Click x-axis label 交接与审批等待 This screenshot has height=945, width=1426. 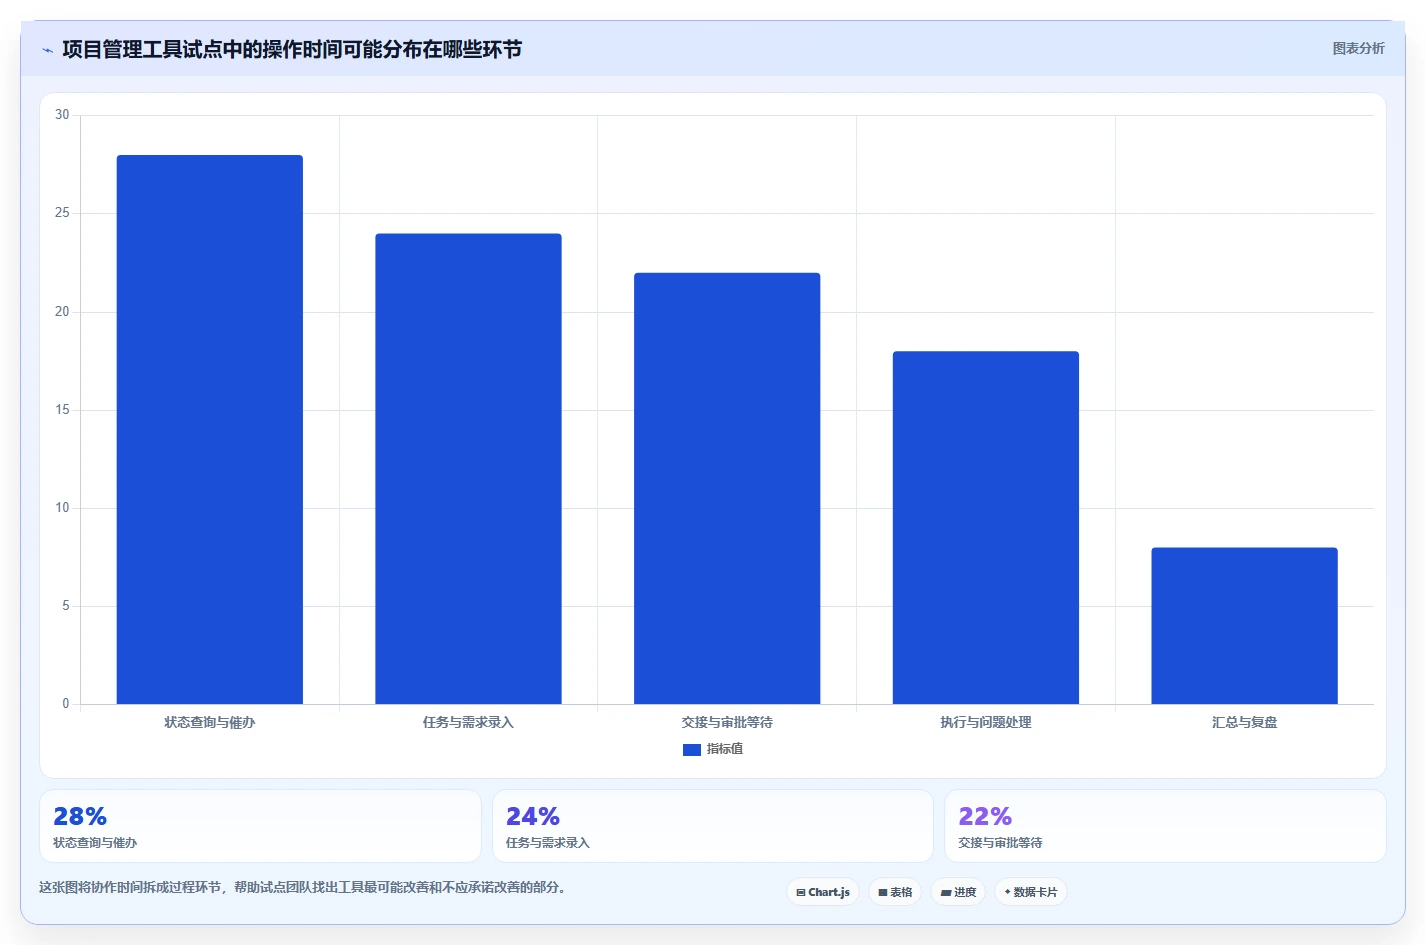727,722
